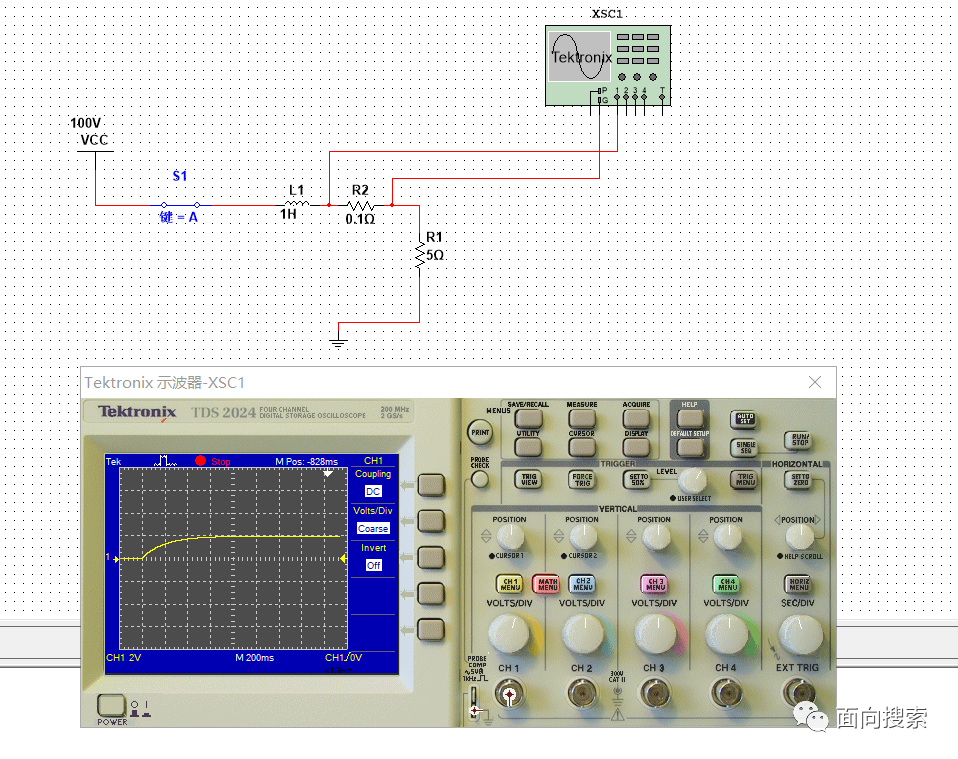Toggle the CH 3 MENU button
The height and width of the screenshot is (759, 958).
tap(655, 584)
